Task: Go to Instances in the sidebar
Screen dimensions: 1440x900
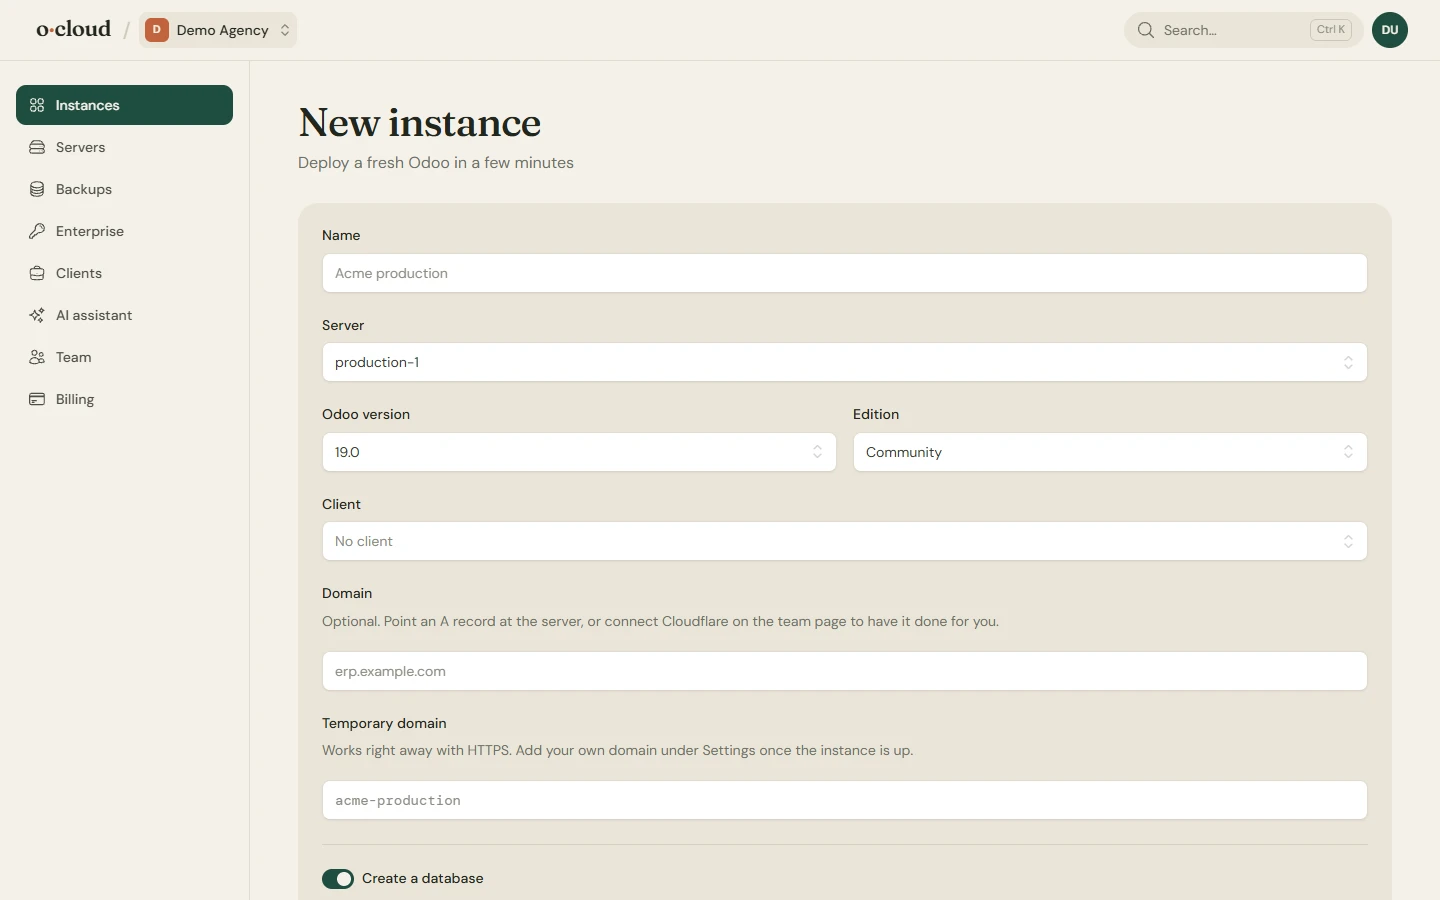Action: pyautogui.click(x=124, y=105)
